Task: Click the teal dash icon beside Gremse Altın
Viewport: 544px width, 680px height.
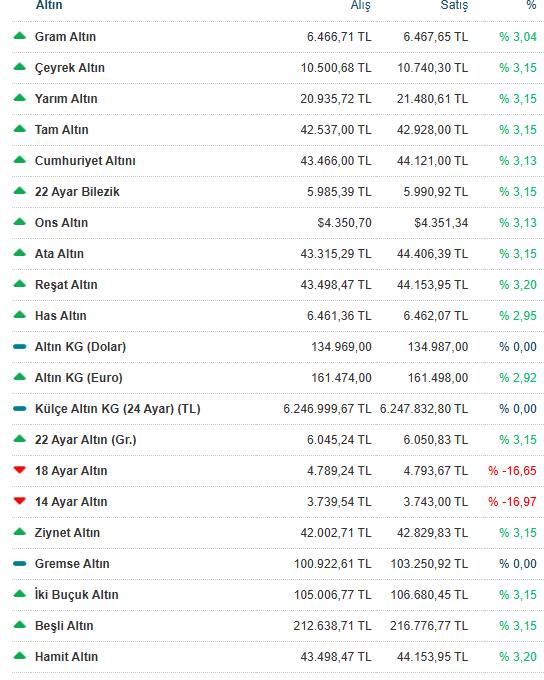Action: click(20, 563)
